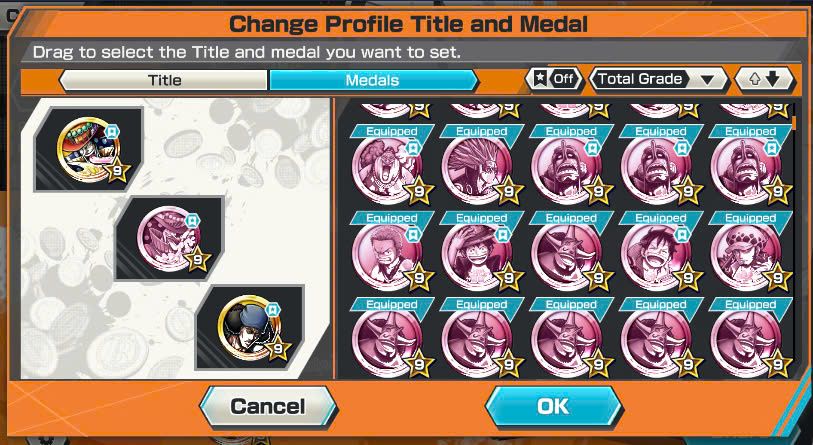Confirm with the OK button
Image resolution: width=813 pixels, height=445 pixels.
tap(553, 406)
